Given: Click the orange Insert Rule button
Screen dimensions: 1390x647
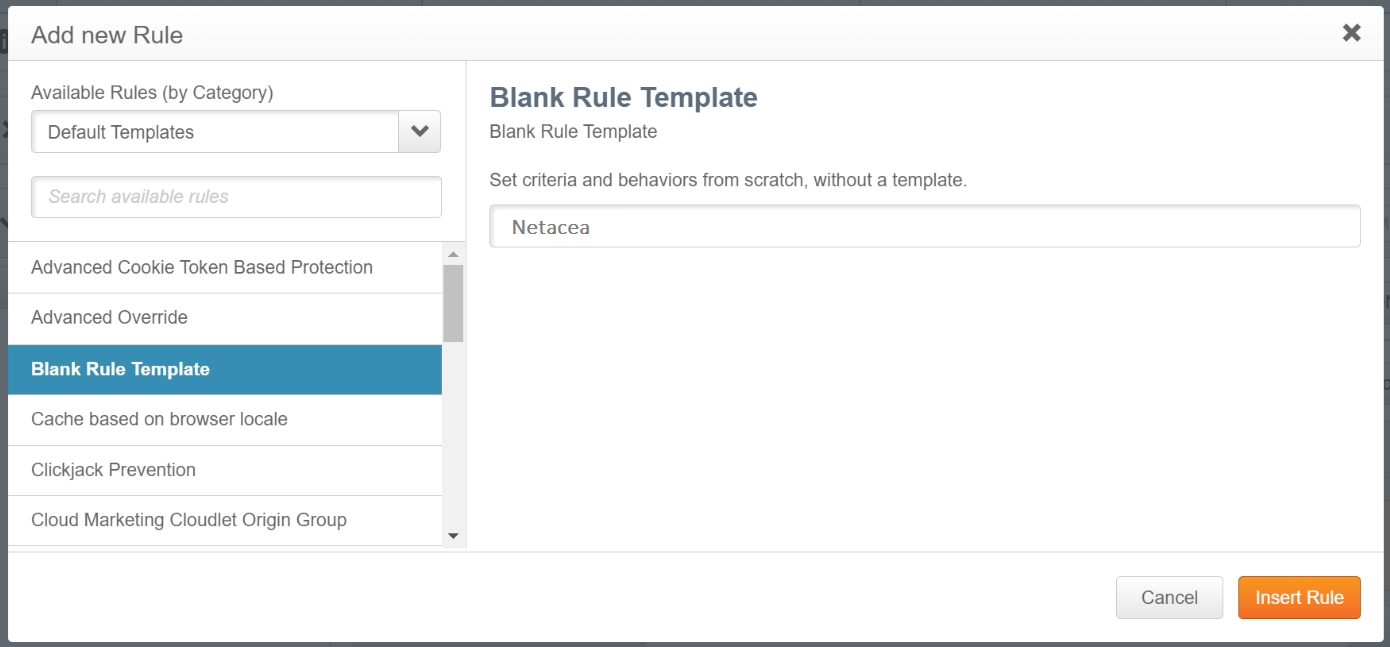Looking at the screenshot, I should (1299, 598).
